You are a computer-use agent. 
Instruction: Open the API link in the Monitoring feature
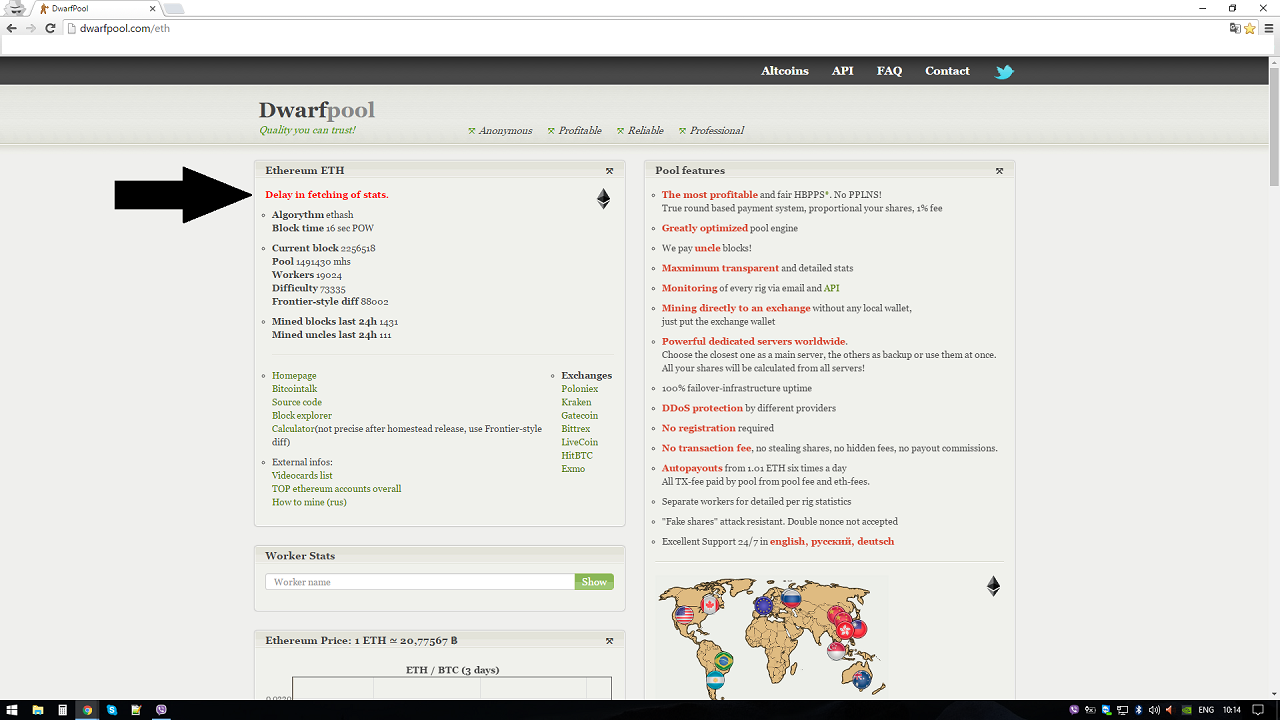click(831, 288)
